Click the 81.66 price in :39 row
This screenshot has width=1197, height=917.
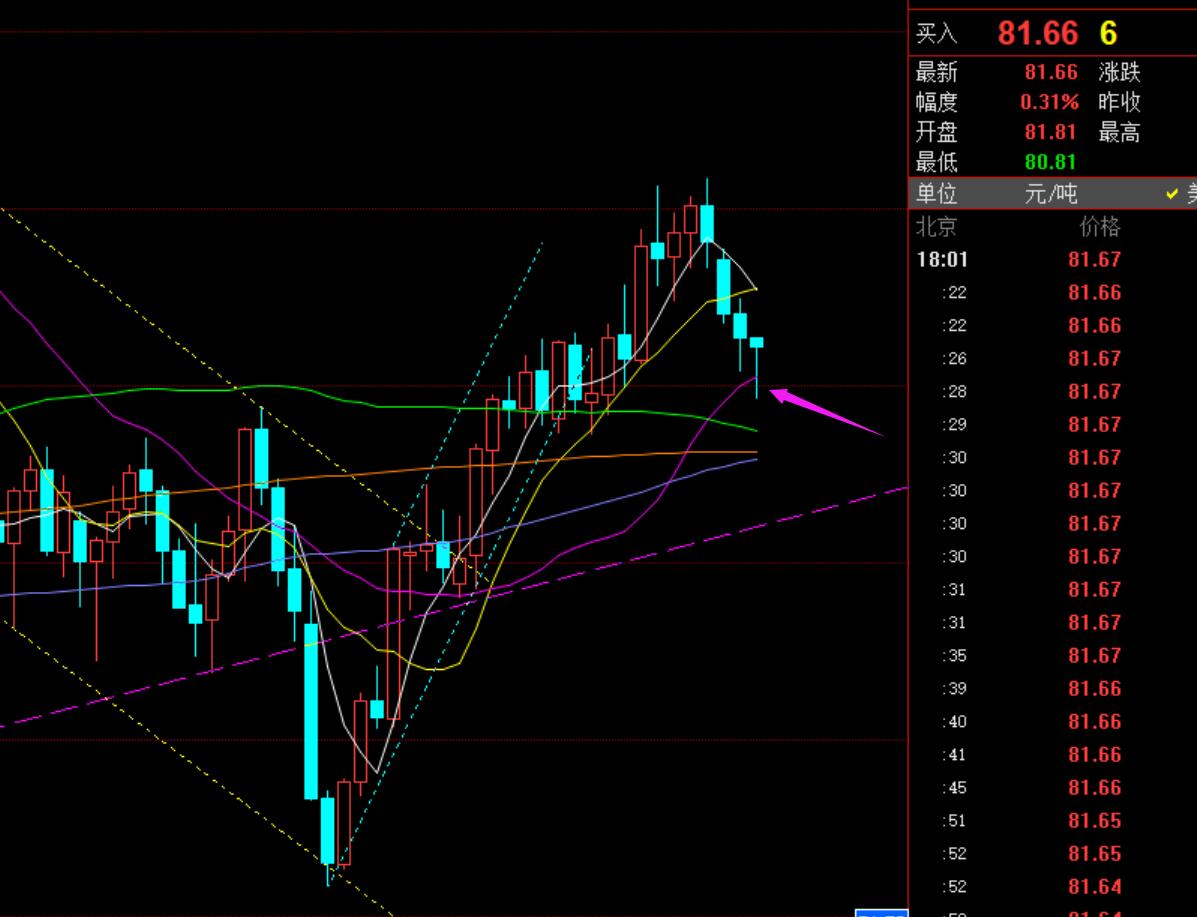click(x=1095, y=689)
